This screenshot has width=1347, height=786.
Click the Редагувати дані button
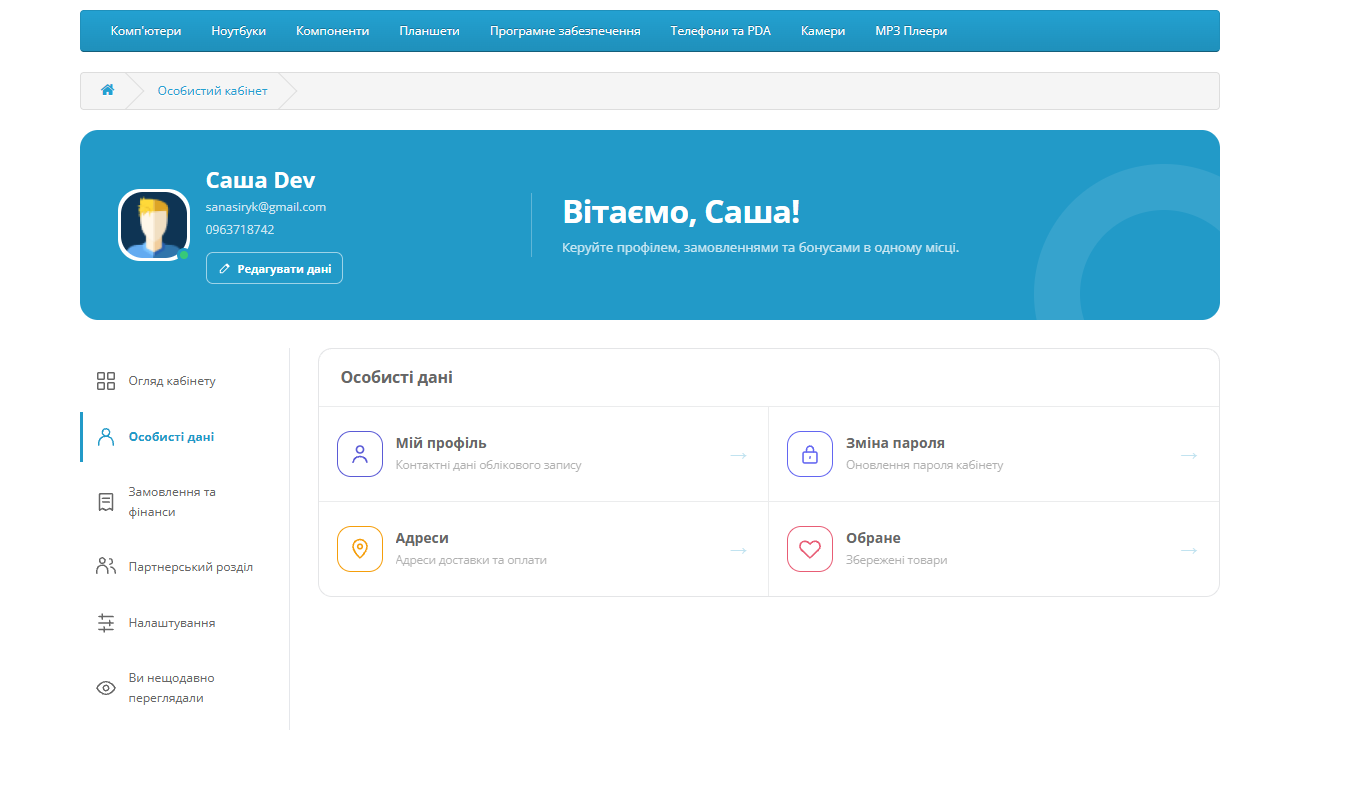coord(274,268)
